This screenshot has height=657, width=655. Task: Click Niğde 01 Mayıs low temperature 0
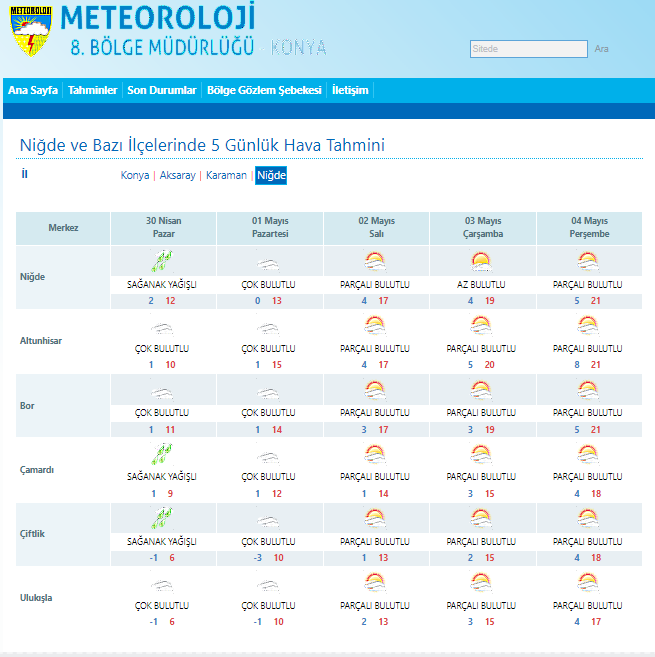(257, 301)
